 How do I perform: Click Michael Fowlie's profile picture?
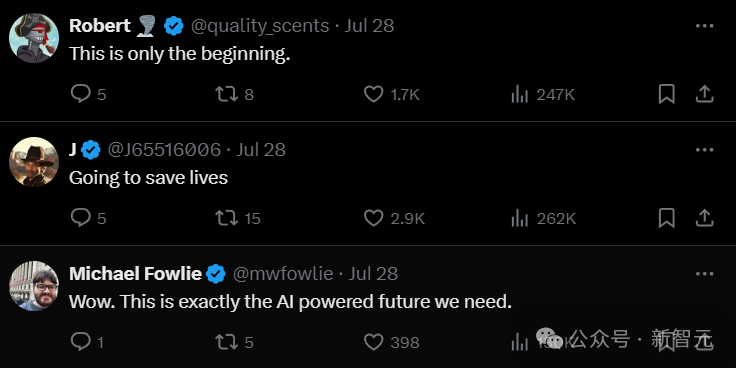point(34,286)
